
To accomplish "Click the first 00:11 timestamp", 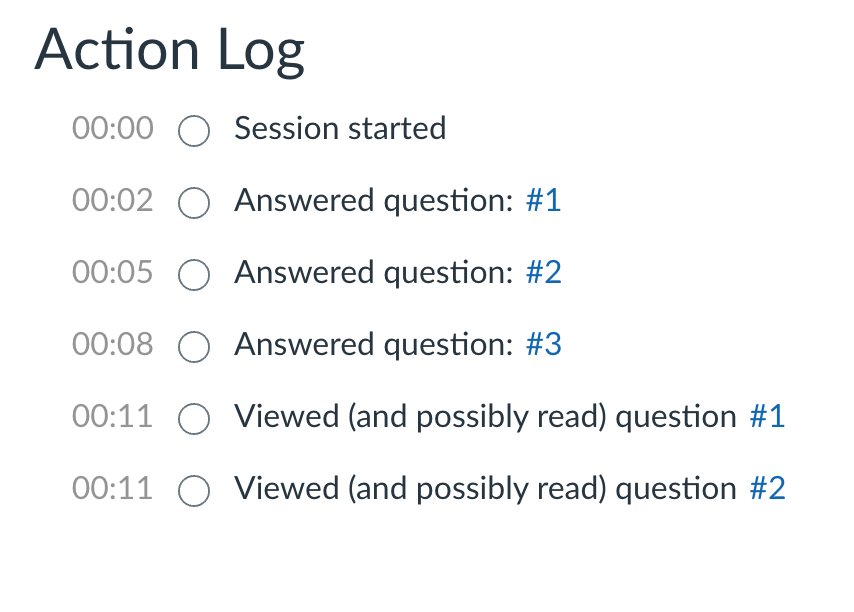I will click(x=113, y=416).
